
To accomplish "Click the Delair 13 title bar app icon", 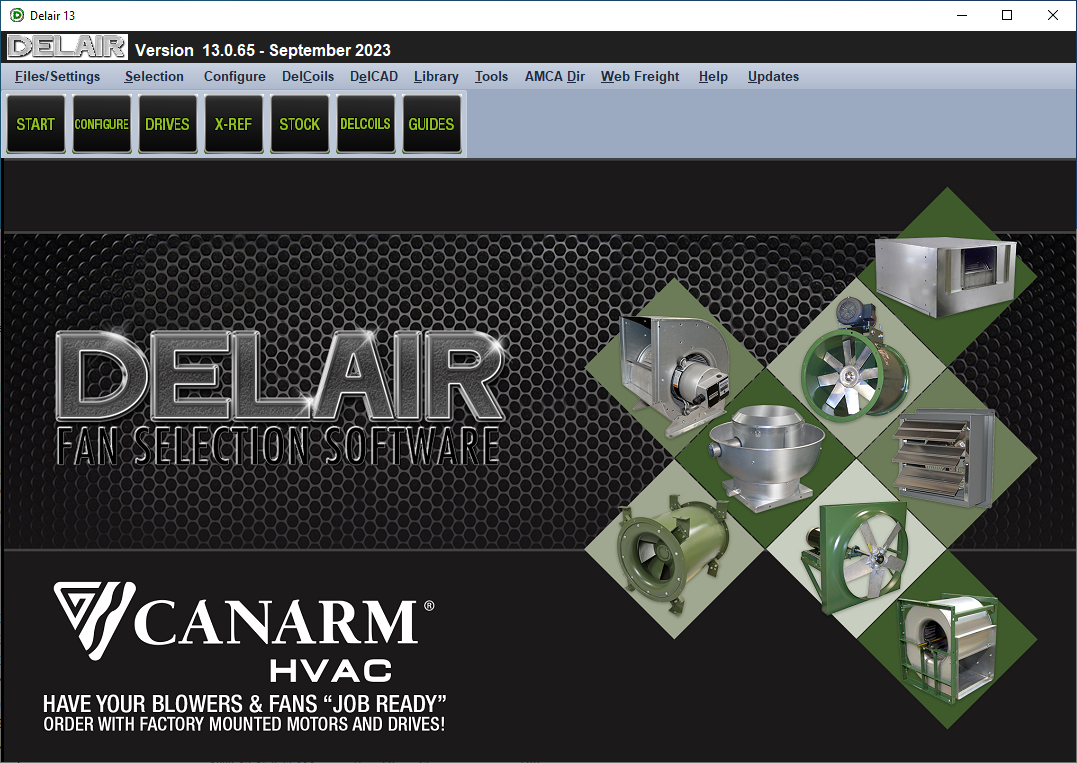I will point(16,15).
